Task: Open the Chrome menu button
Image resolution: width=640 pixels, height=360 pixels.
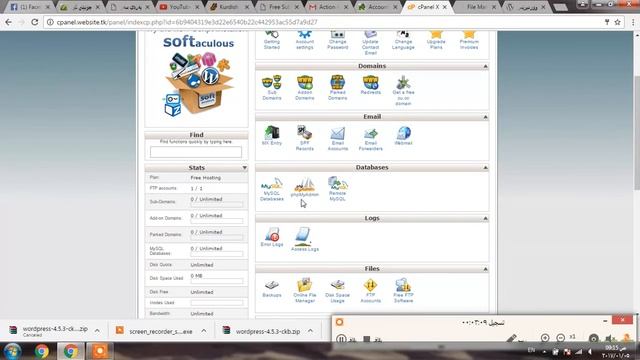Action: click(633, 22)
